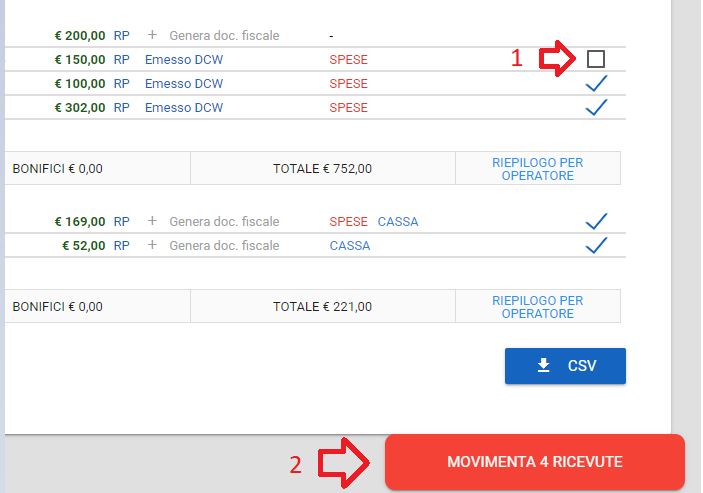Open Riepilogo per Operatore for €221,00 total

click(x=537, y=307)
